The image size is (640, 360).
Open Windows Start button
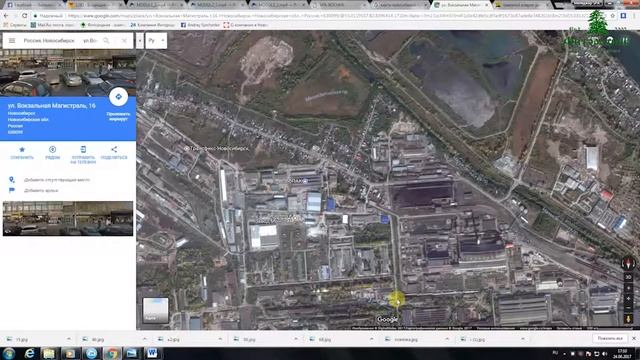click(9, 353)
